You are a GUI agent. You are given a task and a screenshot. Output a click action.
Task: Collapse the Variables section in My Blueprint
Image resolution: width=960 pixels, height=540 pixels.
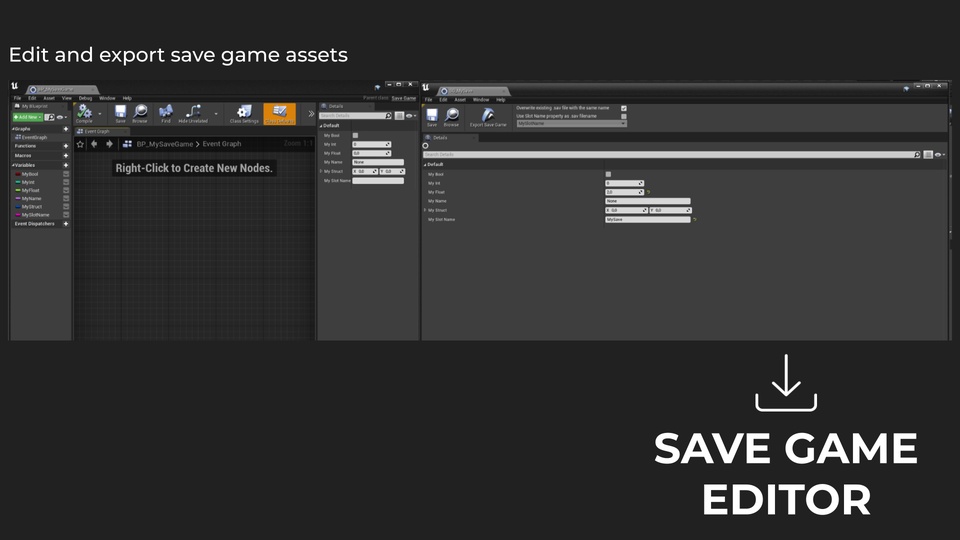[x=13, y=165]
